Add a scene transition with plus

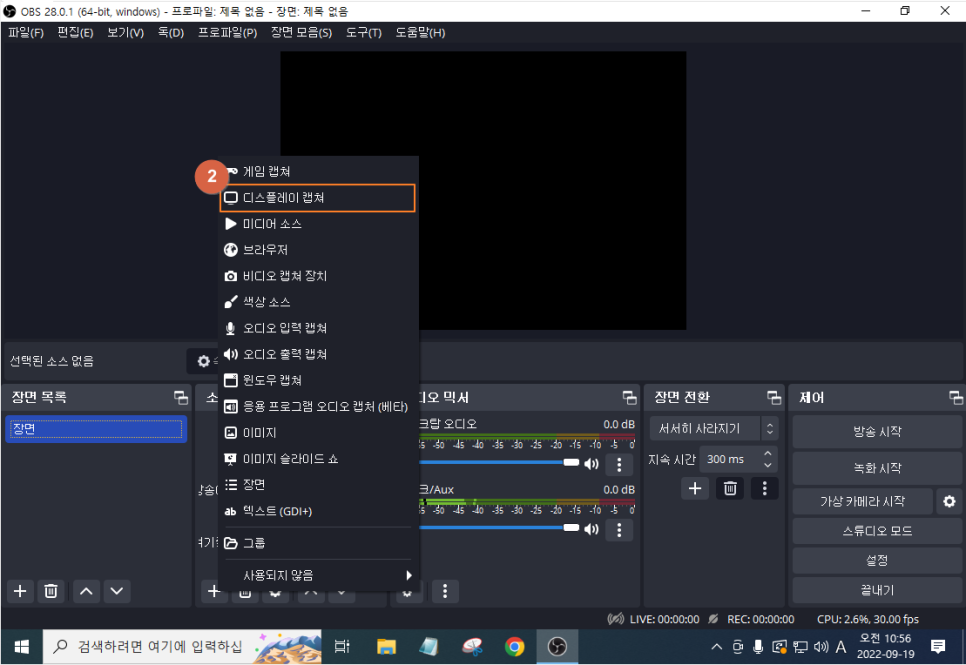695,489
